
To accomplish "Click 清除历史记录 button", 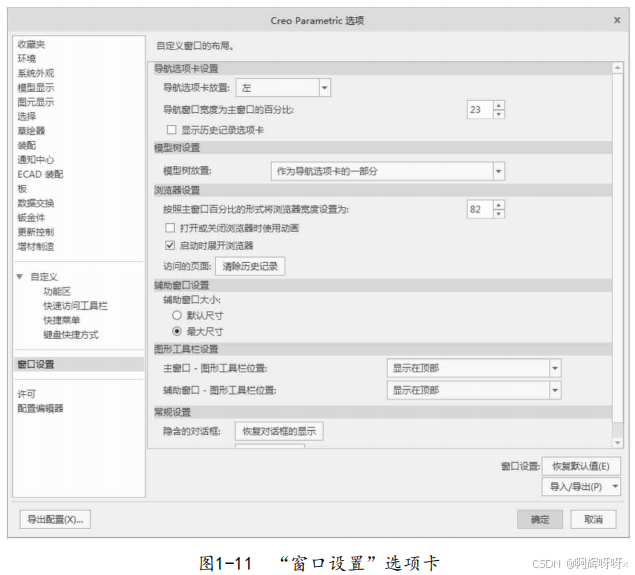I will click(x=250, y=266).
